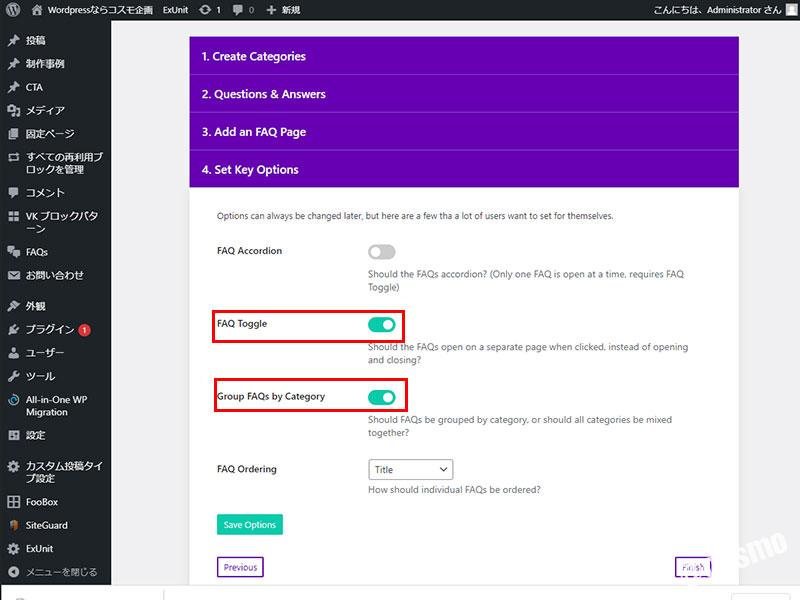Turn off the FAQ Toggle switch

(381, 324)
